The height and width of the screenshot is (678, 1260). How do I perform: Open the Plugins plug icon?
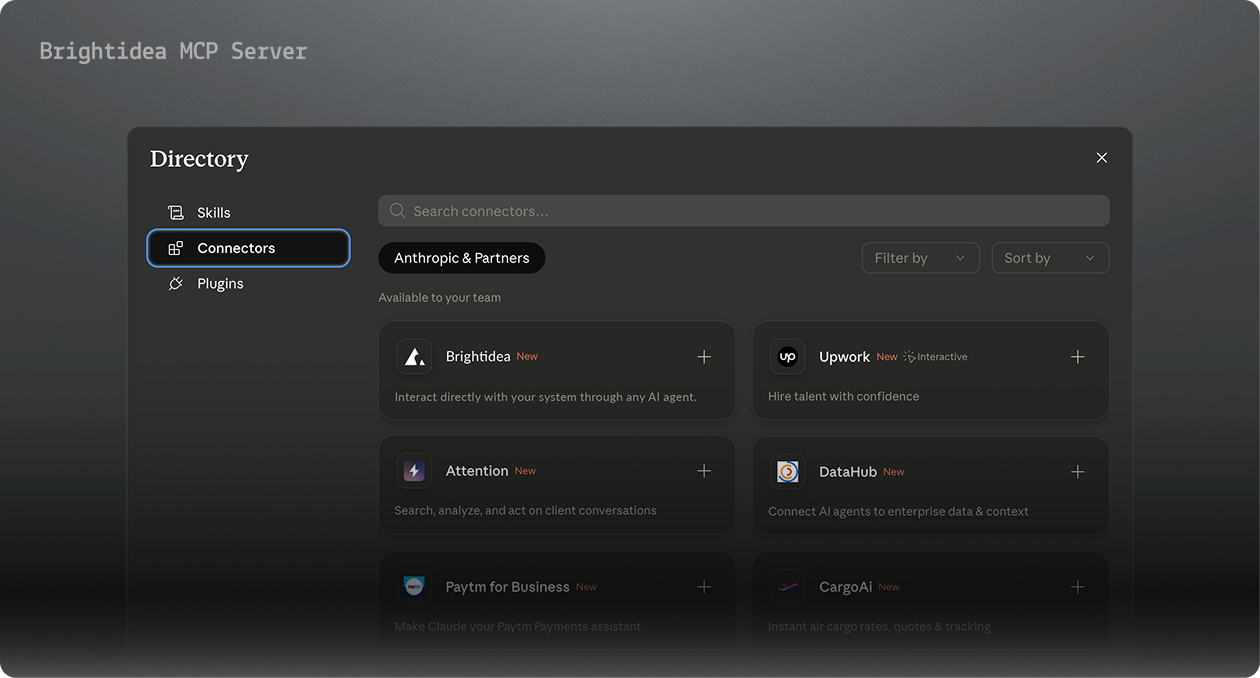pyautogui.click(x=176, y=284)
